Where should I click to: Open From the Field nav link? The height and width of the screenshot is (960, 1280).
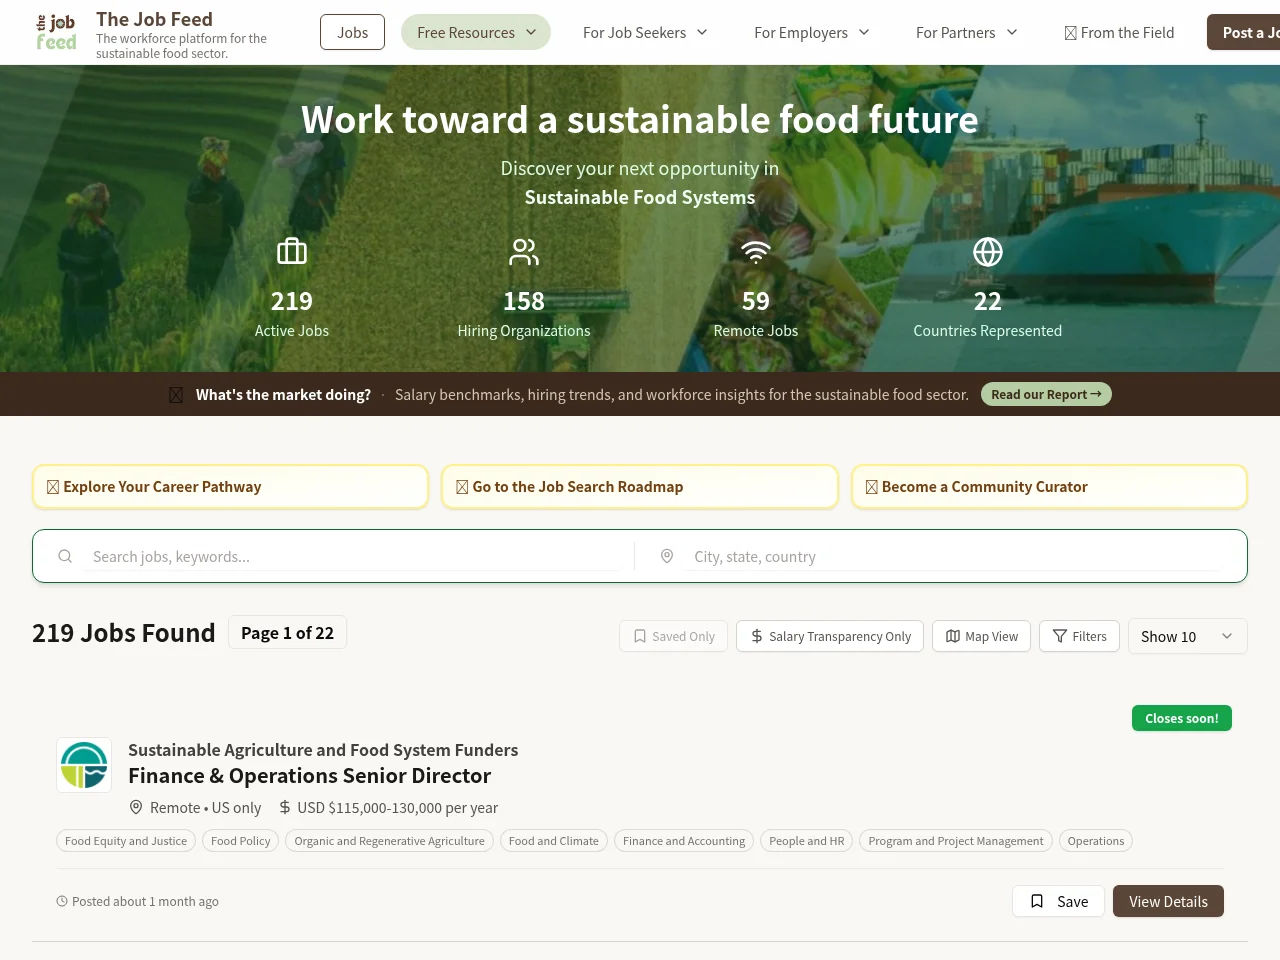(1119, 32)
